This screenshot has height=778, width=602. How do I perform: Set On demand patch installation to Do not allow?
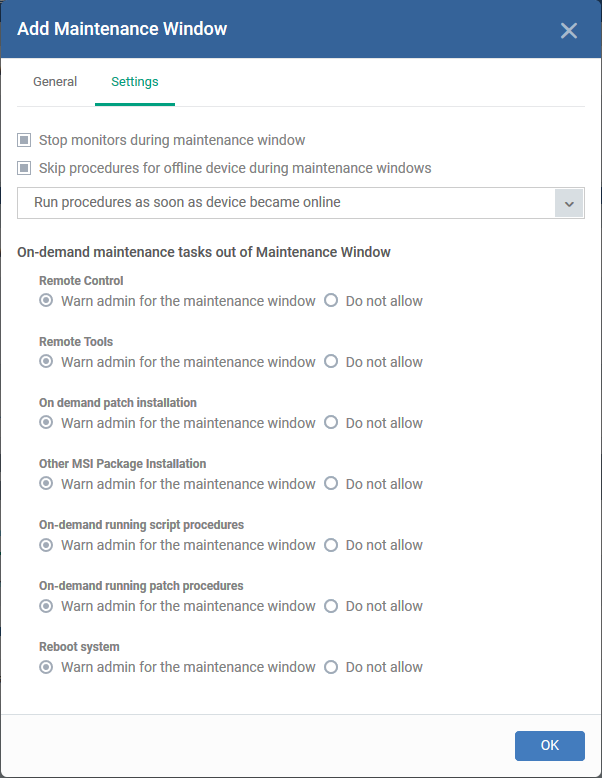point(331,422)
